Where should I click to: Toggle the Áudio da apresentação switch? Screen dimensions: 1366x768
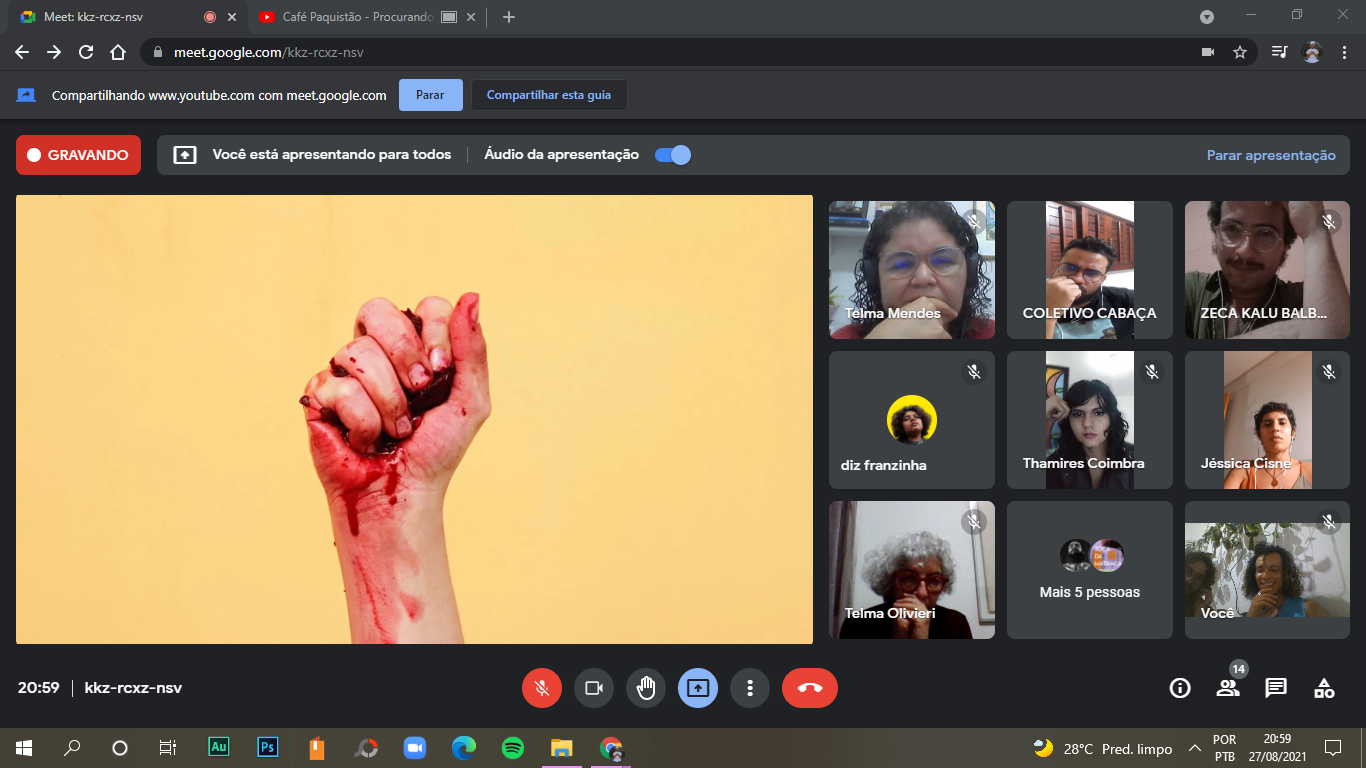point(673,155)
